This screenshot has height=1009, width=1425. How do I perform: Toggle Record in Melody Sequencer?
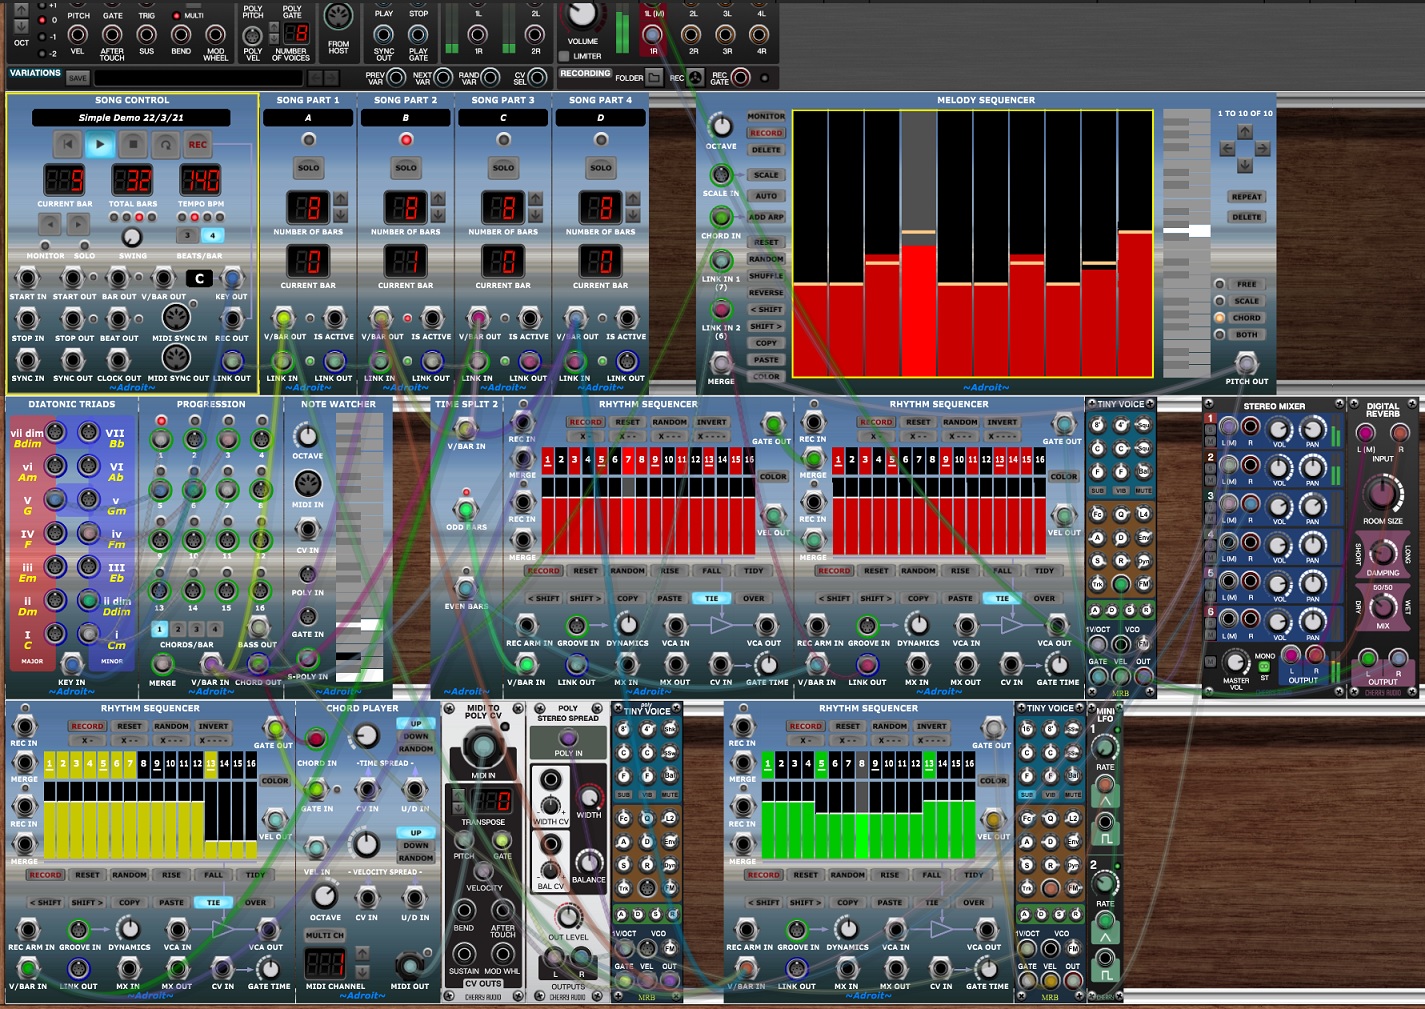click(x=766, y=133)
